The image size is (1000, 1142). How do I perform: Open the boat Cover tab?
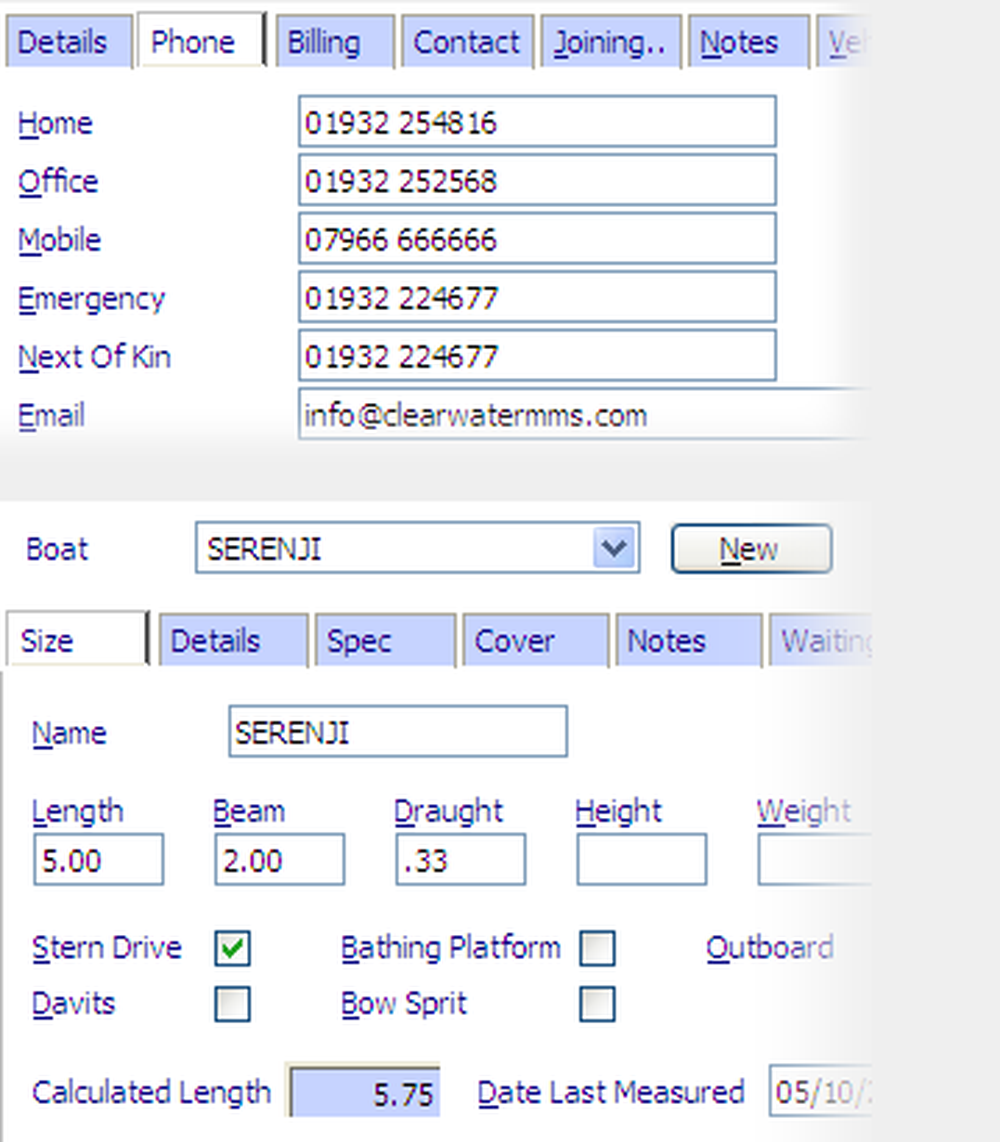click(x=533, y=641)
